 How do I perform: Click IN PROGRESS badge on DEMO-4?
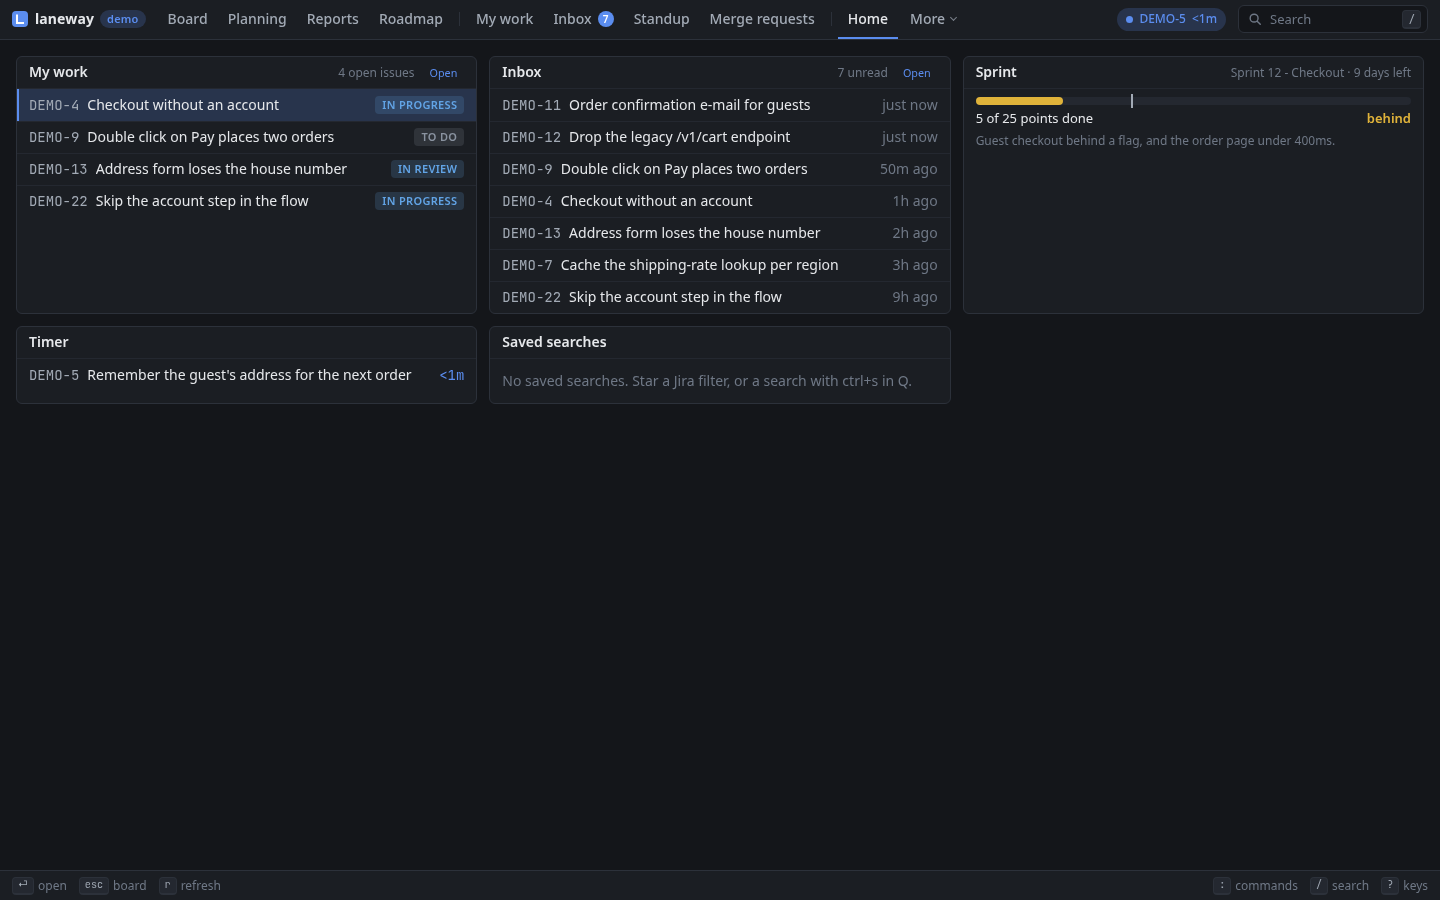(x=419, y=105)
